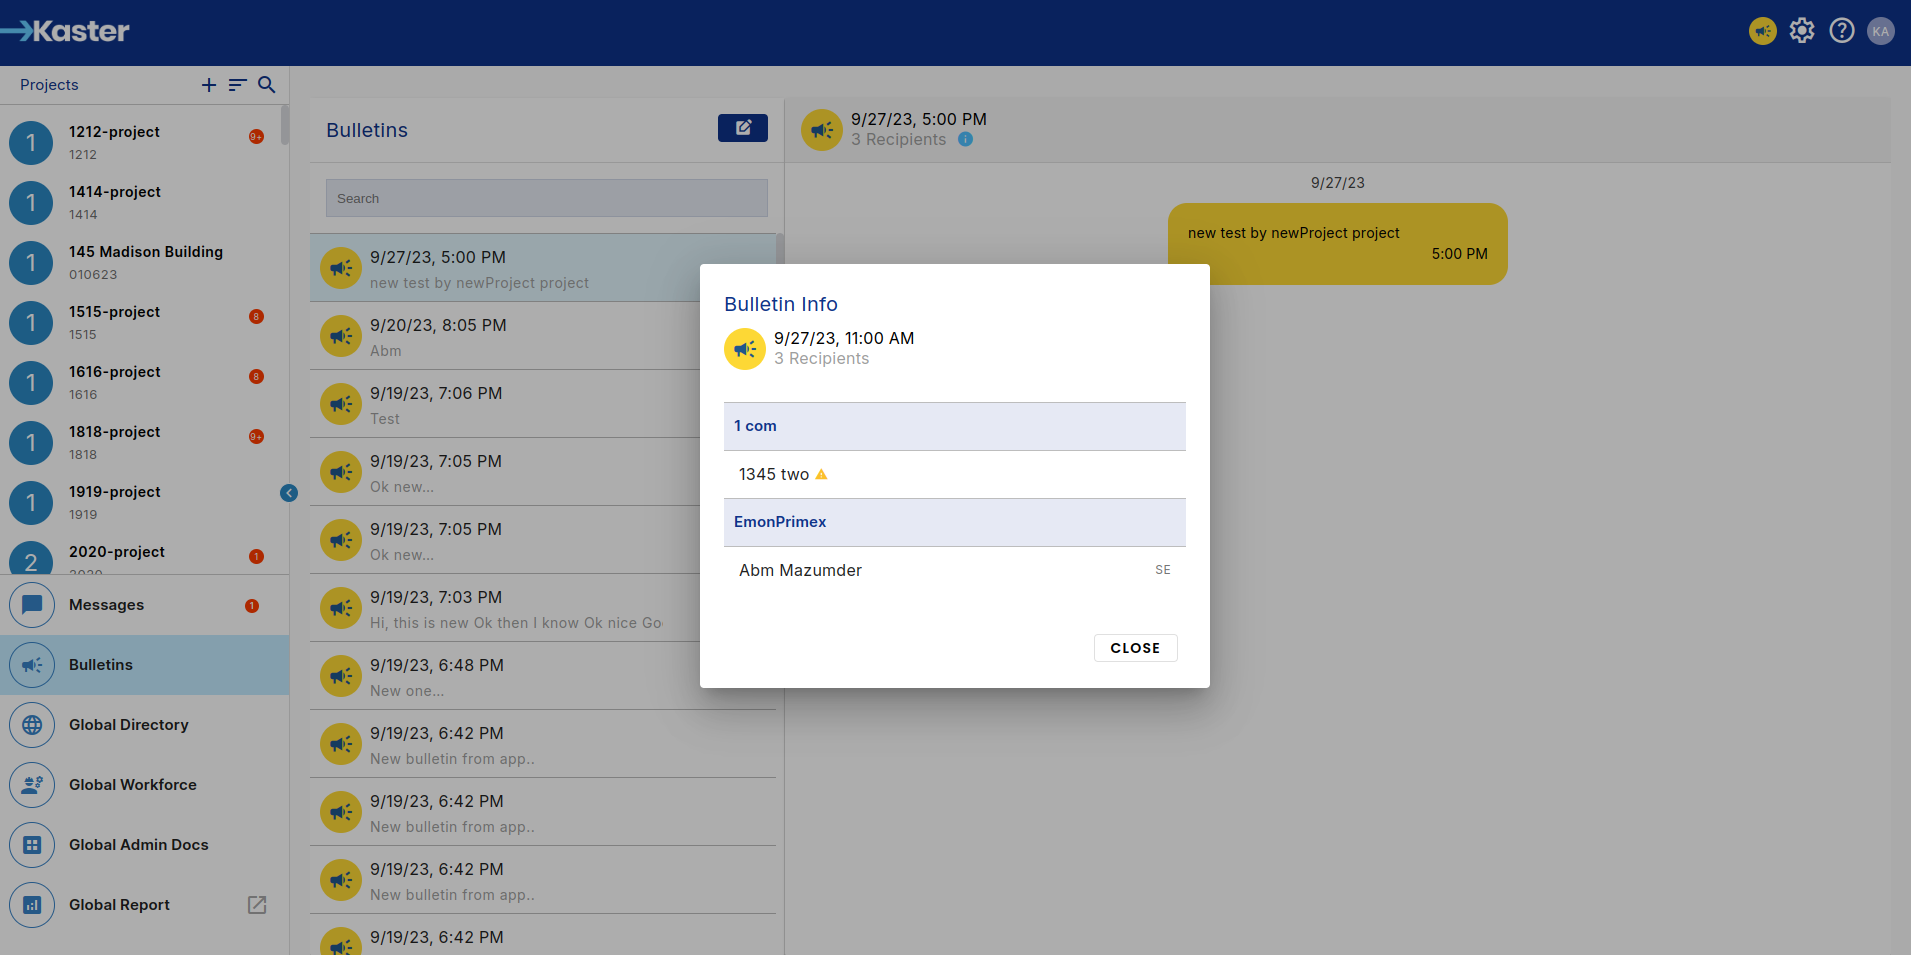1913x955 pixels.
Task: Click the projects search magnifier icon
Action: coord(266,85)
